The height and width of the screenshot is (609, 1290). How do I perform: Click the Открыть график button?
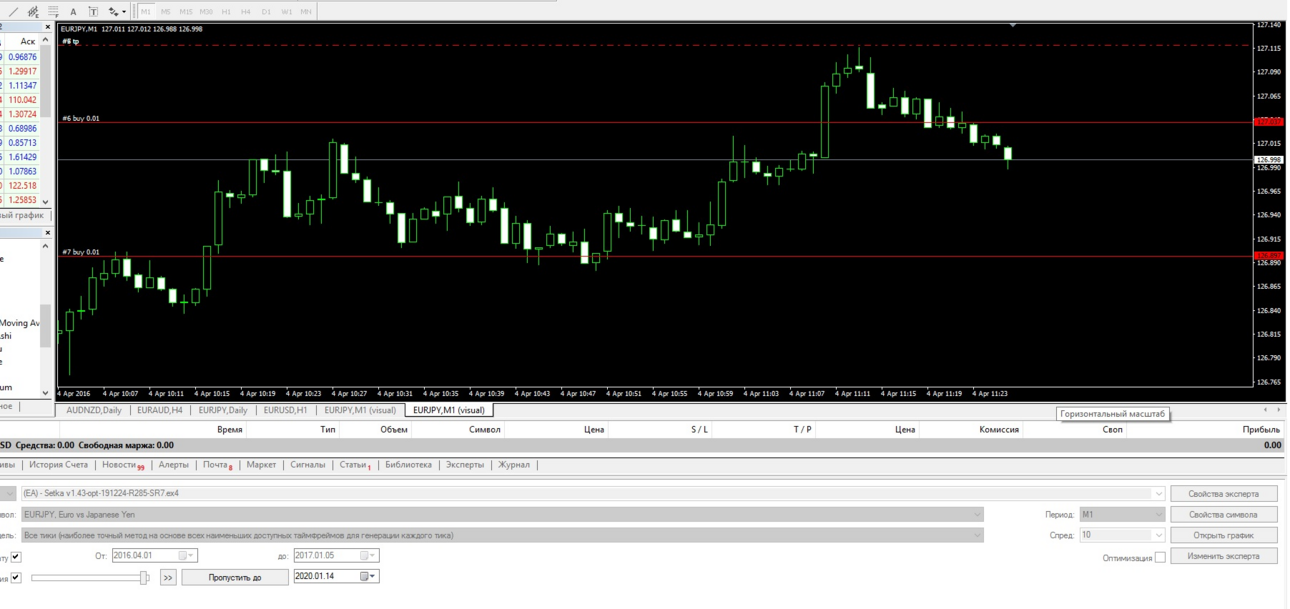1224,535
